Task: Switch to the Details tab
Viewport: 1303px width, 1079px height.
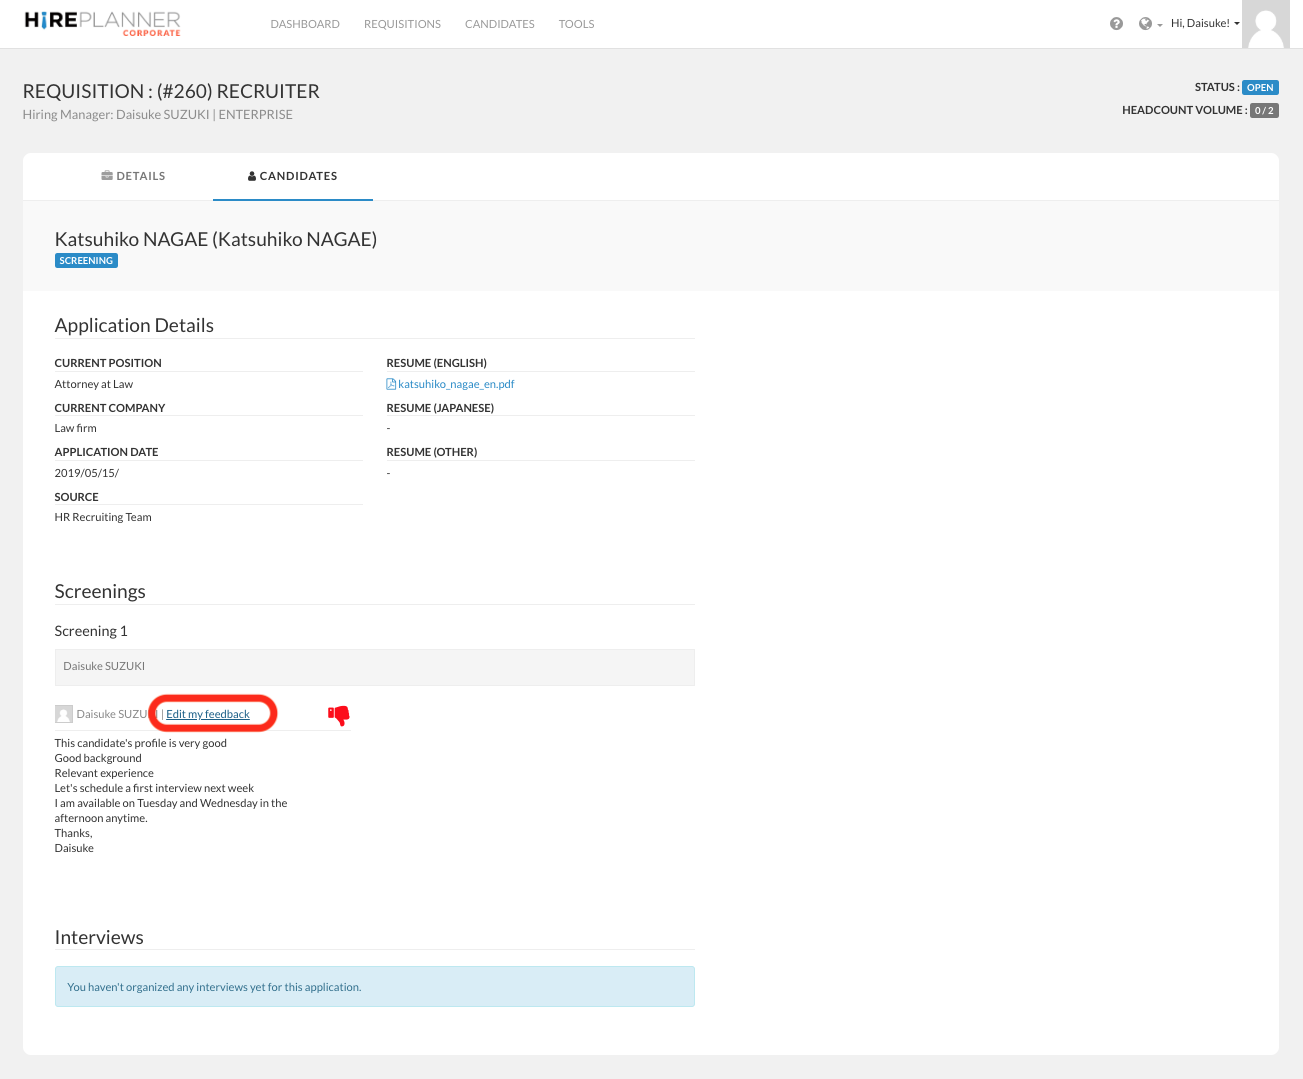Action: click(x=133, y=176)
